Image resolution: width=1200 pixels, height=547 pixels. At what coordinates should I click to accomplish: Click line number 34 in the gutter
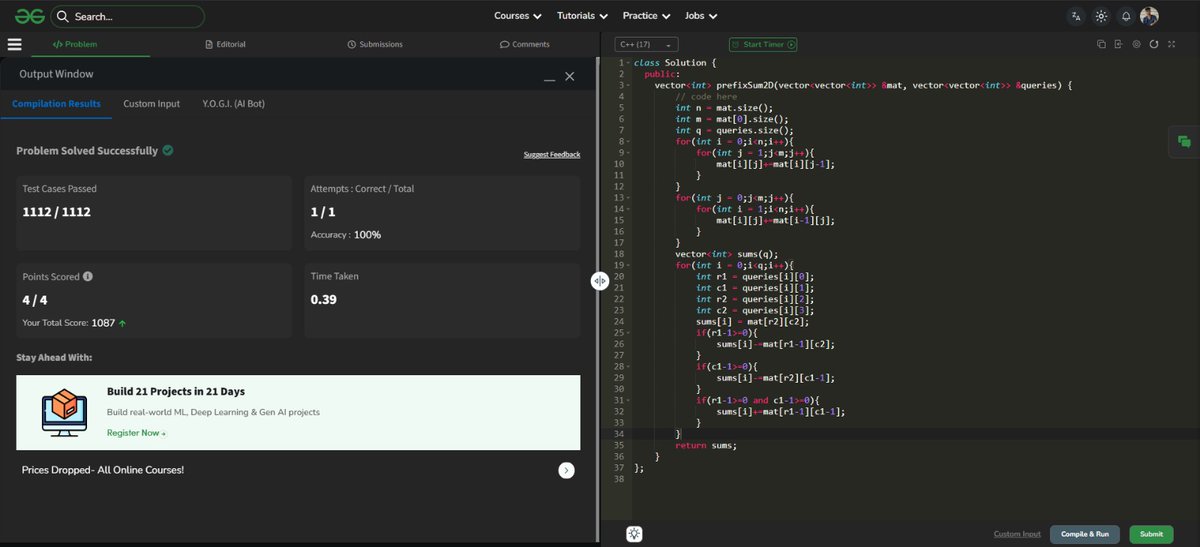(x=620, y=434)
